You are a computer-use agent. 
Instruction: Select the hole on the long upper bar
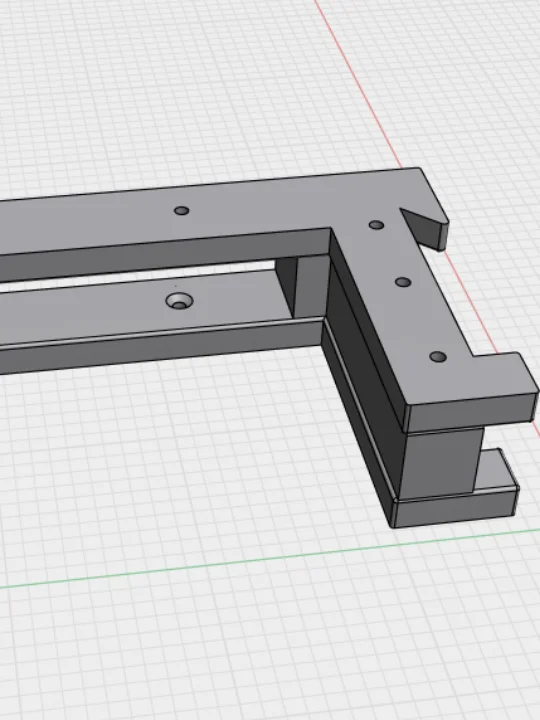[x=181, y=211]
